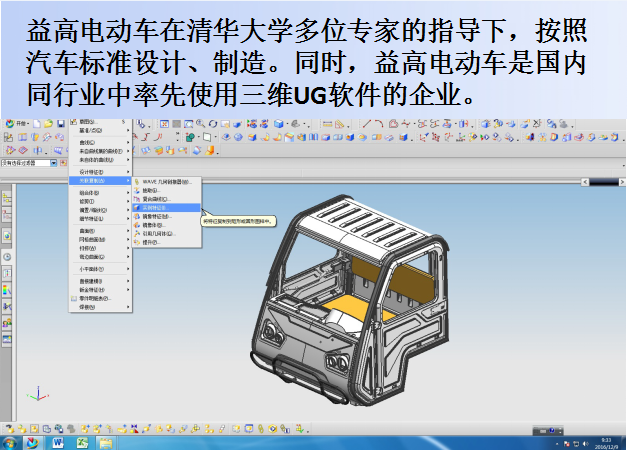
Task: Click the left scroll arrow above viewport
Action: coord(585,182)
